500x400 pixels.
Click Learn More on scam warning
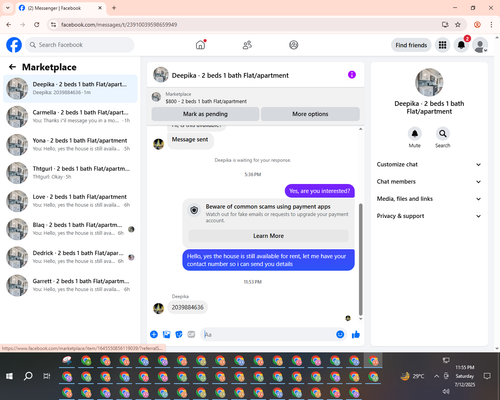pyautogui.click(x=268, y=236)
